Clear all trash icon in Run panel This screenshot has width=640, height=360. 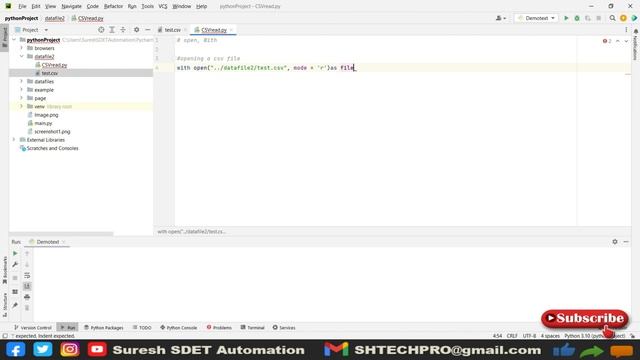coord(27,308)
